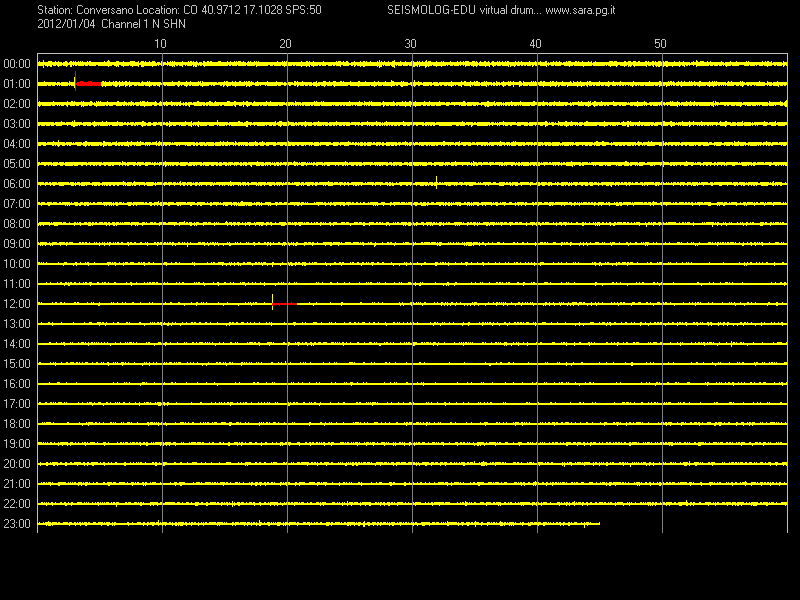
Task: Click the 17:00 hour label
Action: [17, 404]
